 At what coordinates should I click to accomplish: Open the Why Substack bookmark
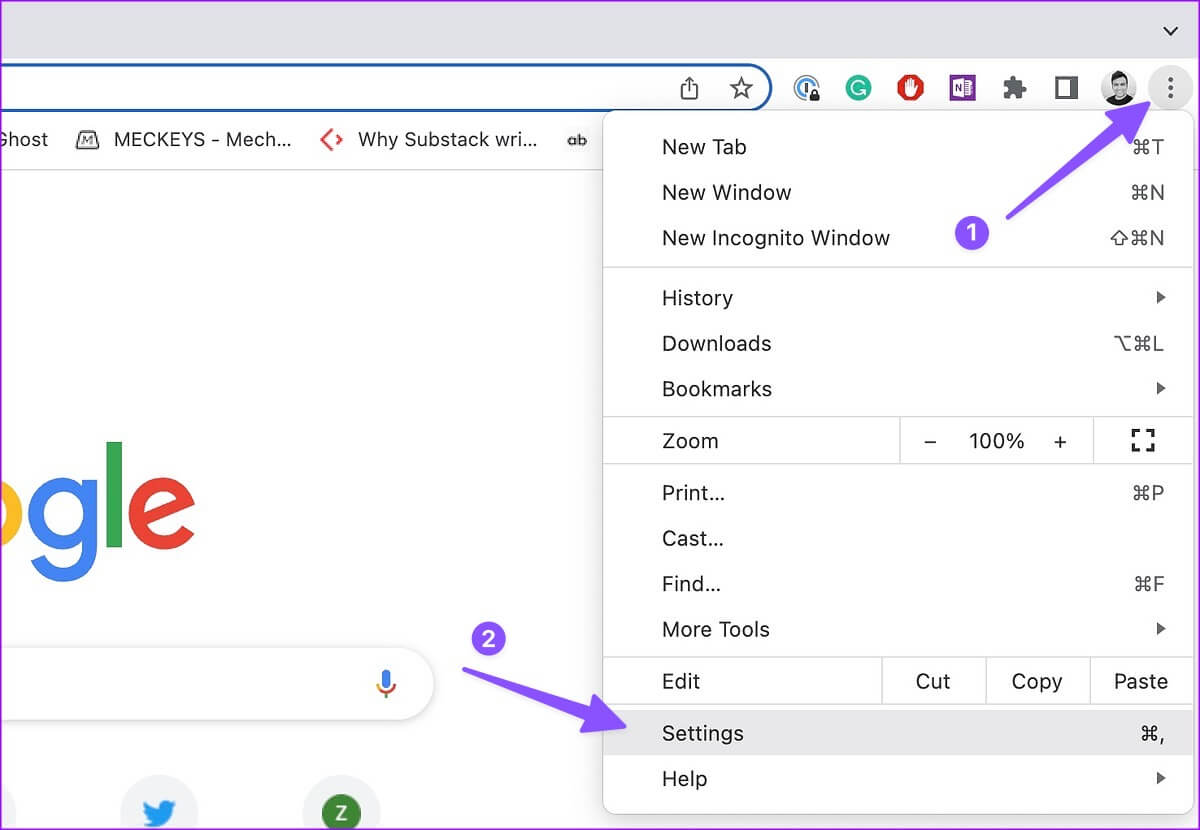pyautogui.click(x=429, y=140)
